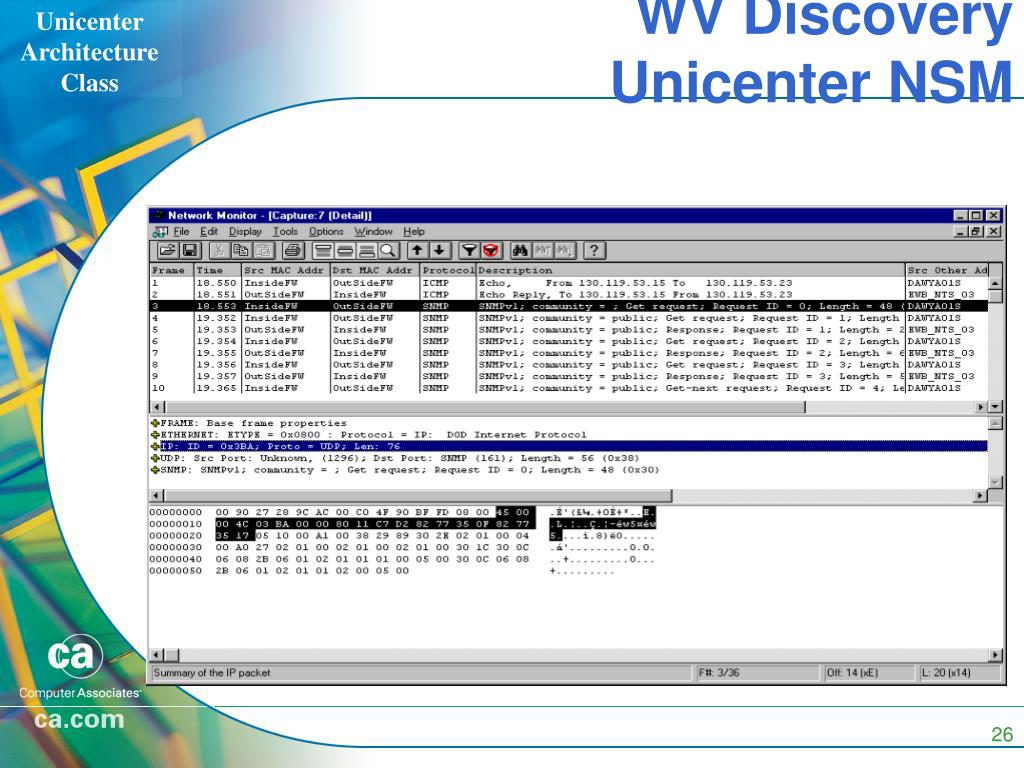This screenshot has width=1024, height=768.
Task: Click the Save (floppy disk) toolbar icon
Action: [x=190, y=251]
